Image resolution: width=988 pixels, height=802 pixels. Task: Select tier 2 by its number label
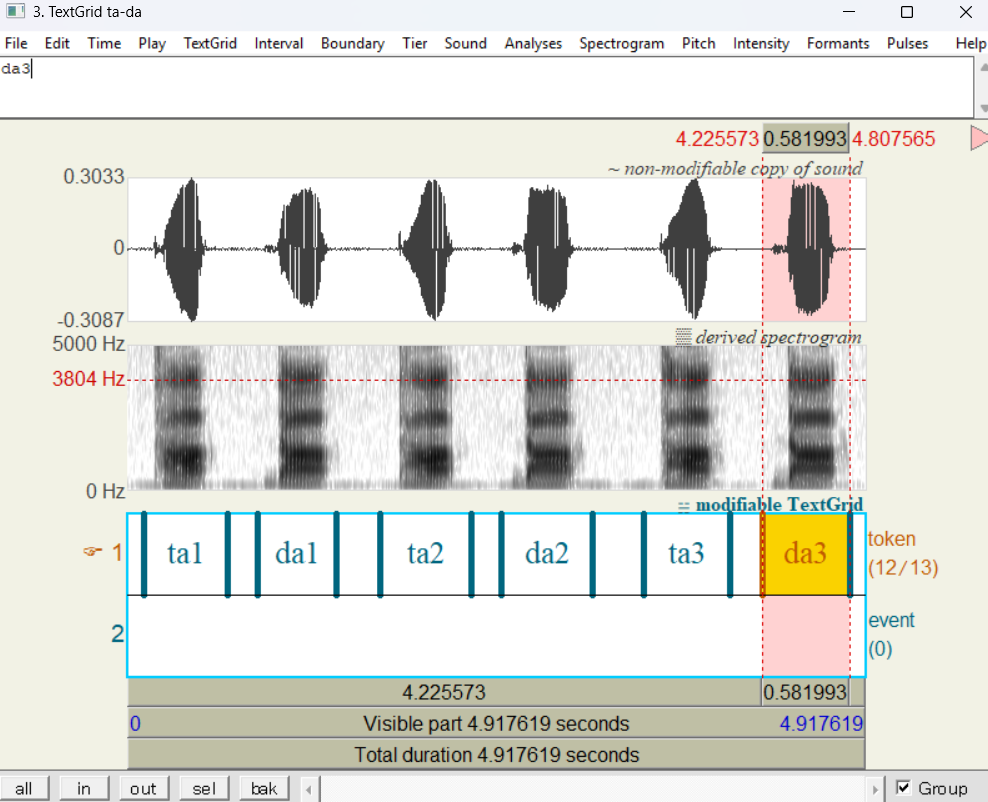(117, 634)
